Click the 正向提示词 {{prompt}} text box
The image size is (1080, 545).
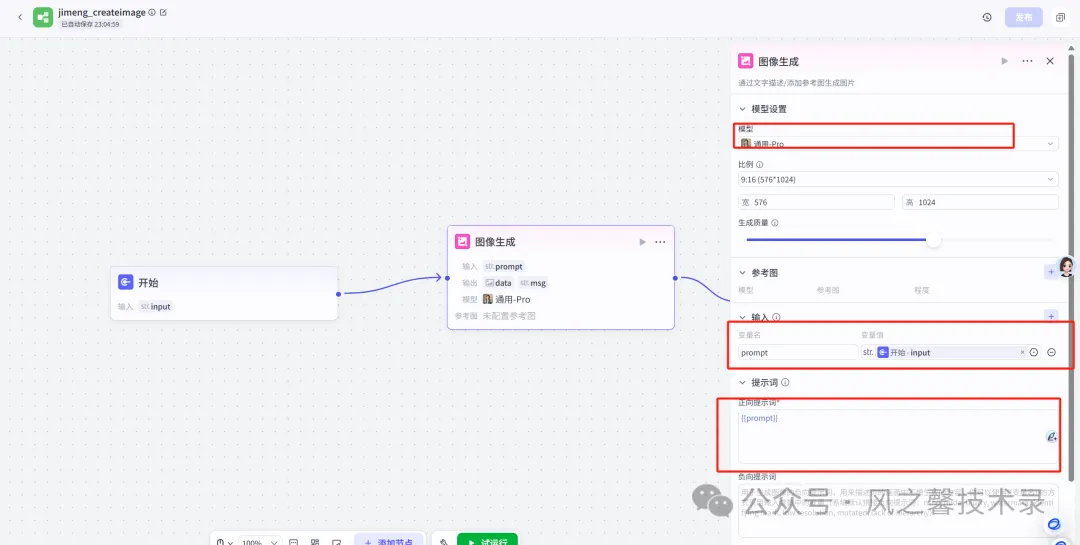click(898, 436)
